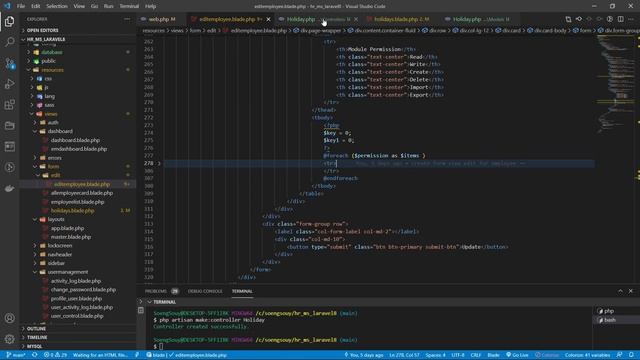Click the synchronize changes icon in the status bar
Viewport: 640px width, 360px height.
35,355
